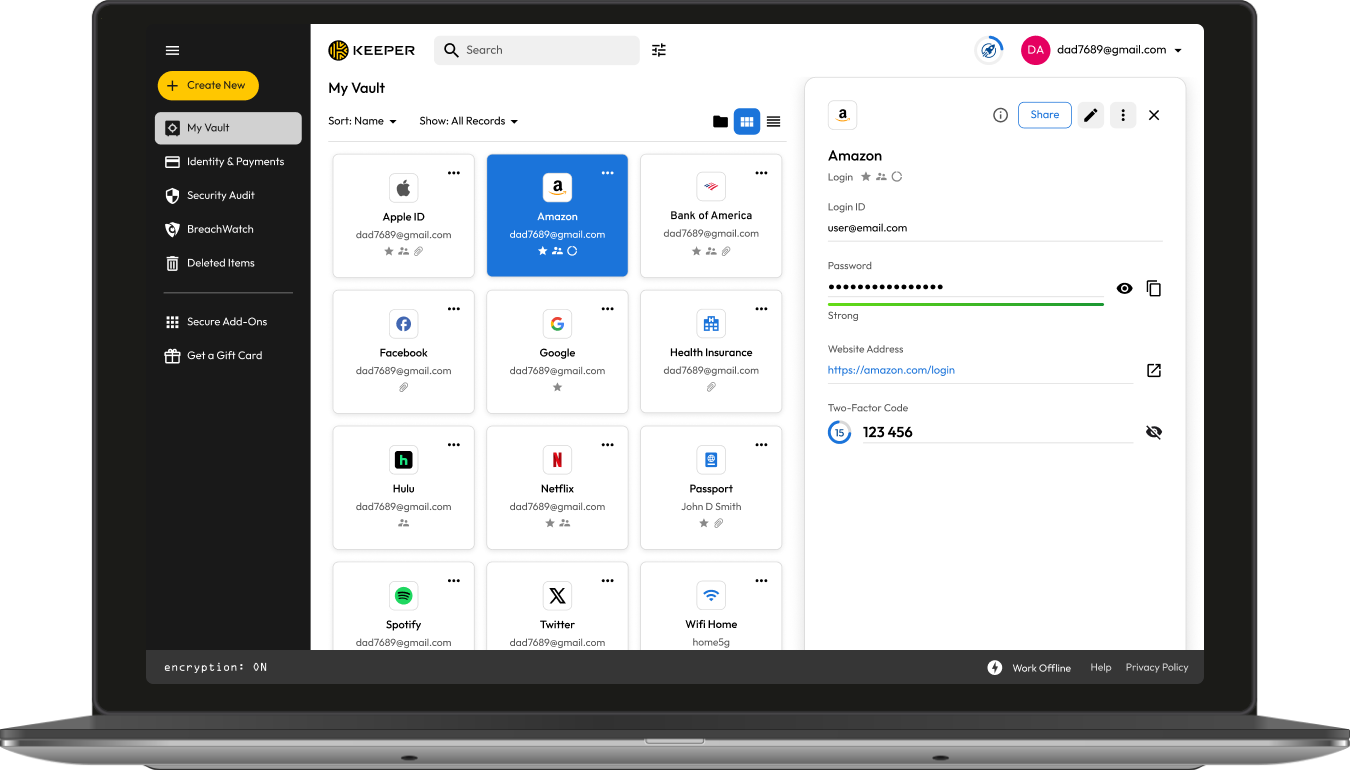Click Work Offline in the status bar
Screen dimensions: 1350x770
coord(1041,668)
